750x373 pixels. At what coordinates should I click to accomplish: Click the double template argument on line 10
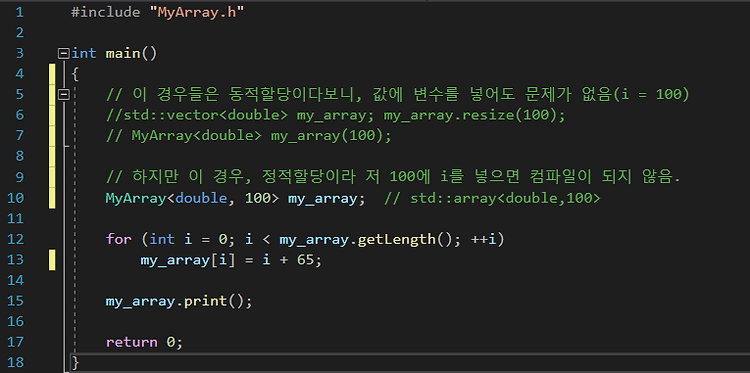pos(201,198)
